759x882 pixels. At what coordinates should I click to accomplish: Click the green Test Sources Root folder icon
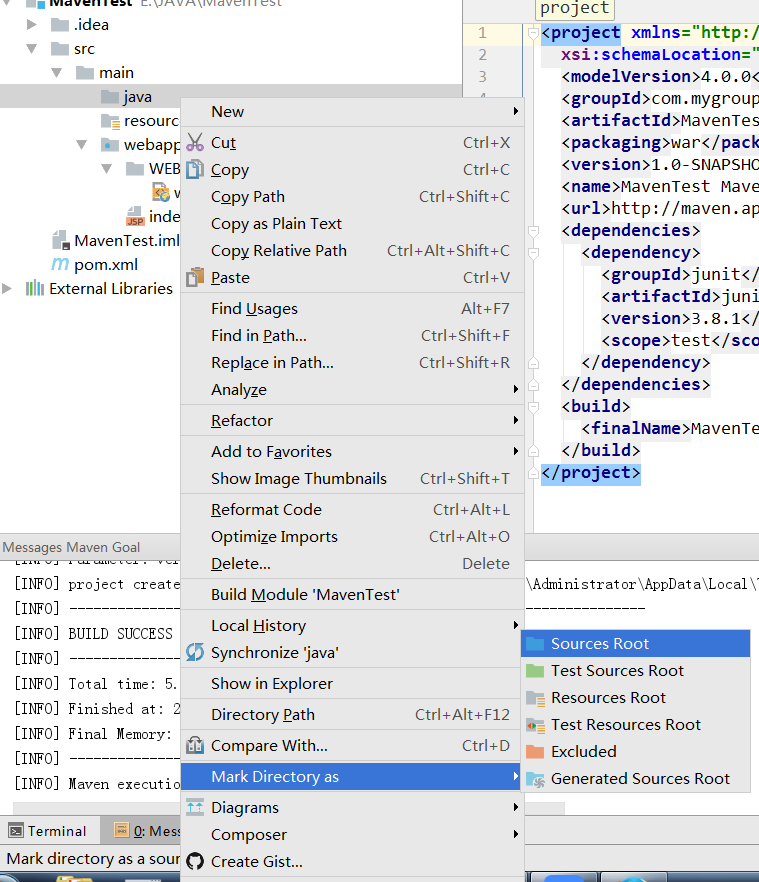pyautogui.click(x=535, y=670)
